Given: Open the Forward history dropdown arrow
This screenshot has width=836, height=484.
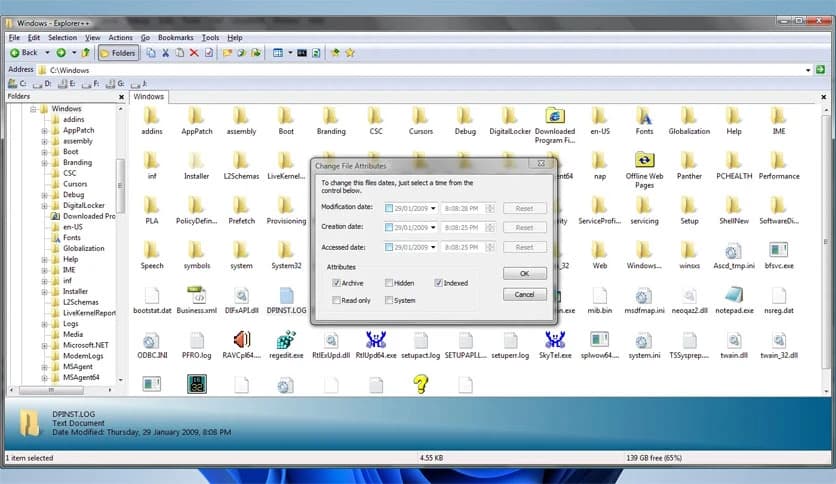Looking at the screenshot, I should point(74,53).
